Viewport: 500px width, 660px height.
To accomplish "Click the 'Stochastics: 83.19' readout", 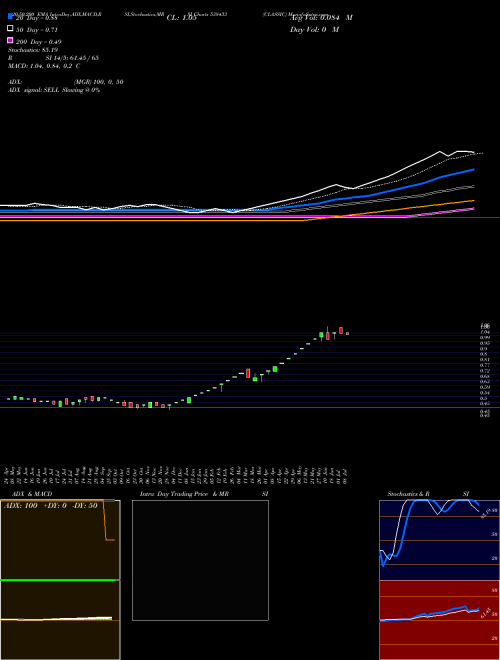I will 33,50.
